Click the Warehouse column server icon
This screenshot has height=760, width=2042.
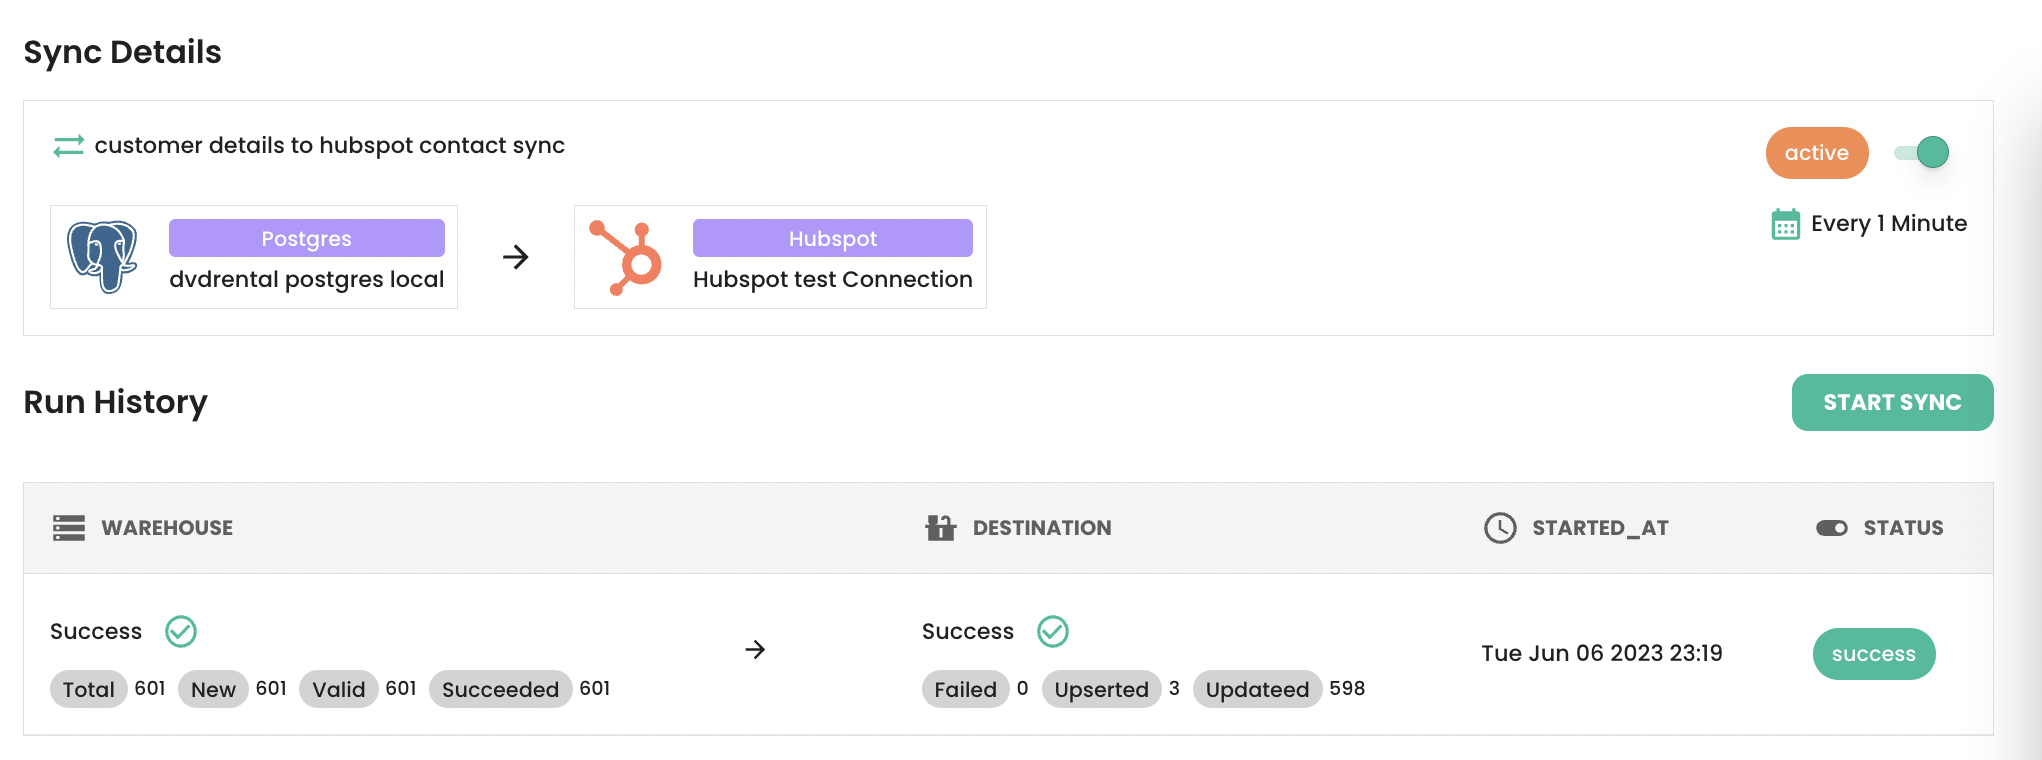tap(69, 528)
